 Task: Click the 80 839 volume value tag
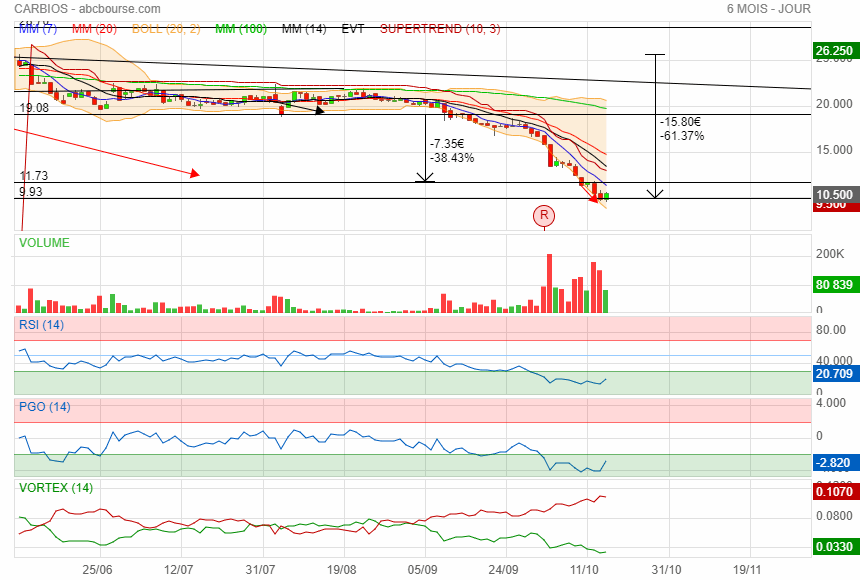click(834, 285)
